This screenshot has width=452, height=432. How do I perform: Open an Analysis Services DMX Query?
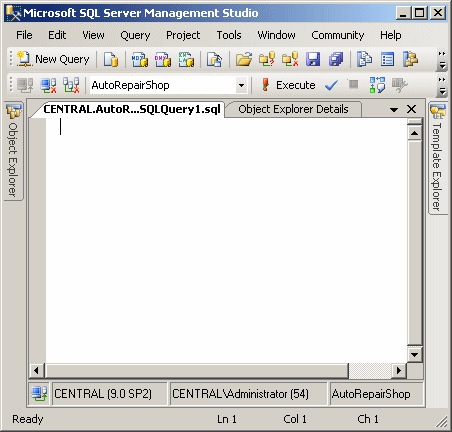163,59
